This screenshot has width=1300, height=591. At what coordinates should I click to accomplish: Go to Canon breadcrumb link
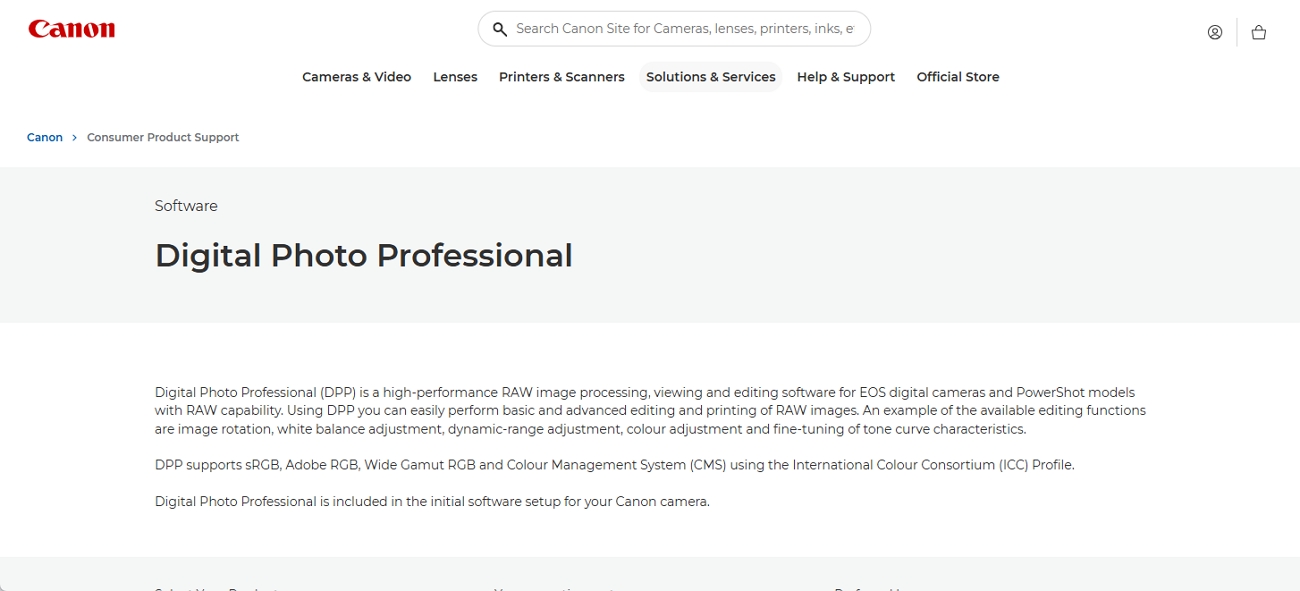[x=45, y=137]
